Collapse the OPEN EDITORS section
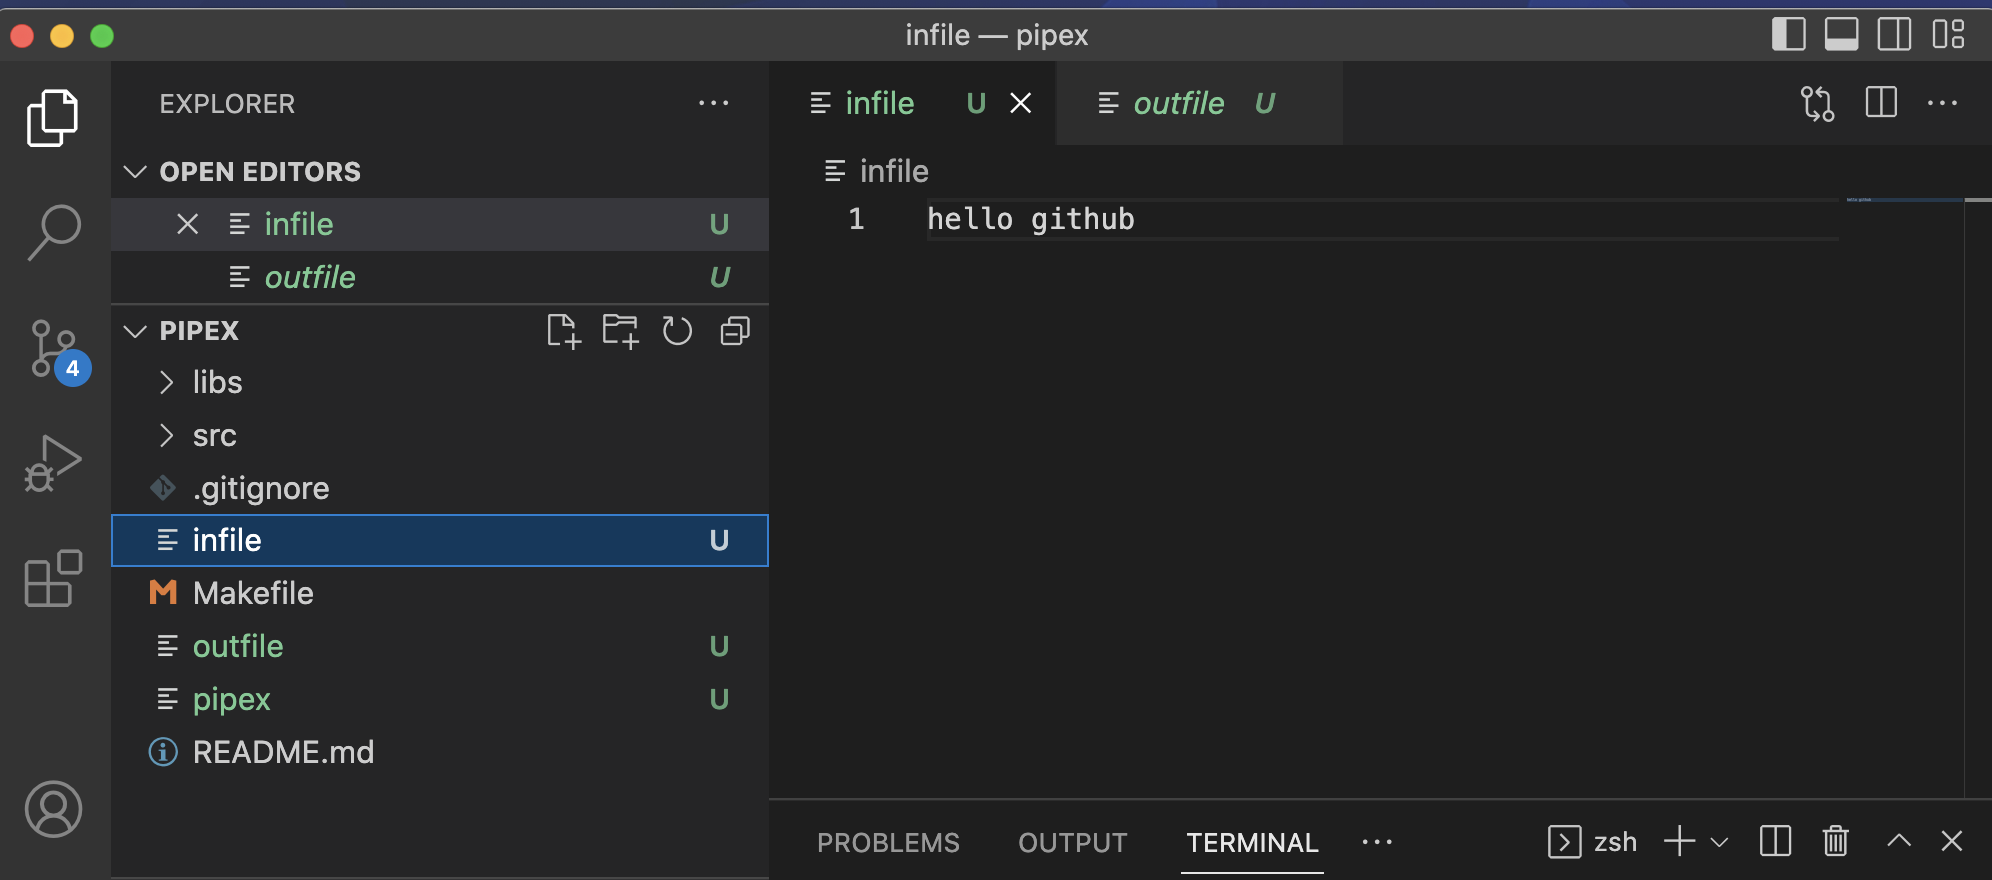The width and height of the screenshot is (1992, 880). (440, 172)
